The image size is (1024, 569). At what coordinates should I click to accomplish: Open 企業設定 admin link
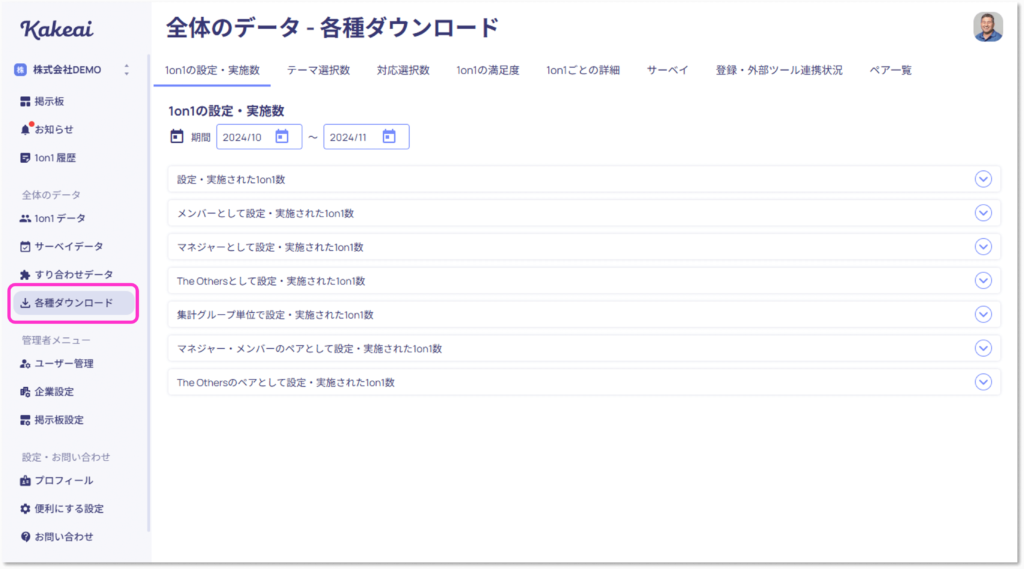pos(54,391)
